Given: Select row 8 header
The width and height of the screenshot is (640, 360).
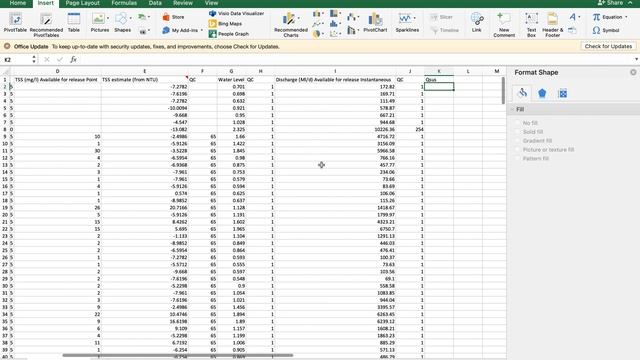Looking at the screenshot, I should (5, 129).
